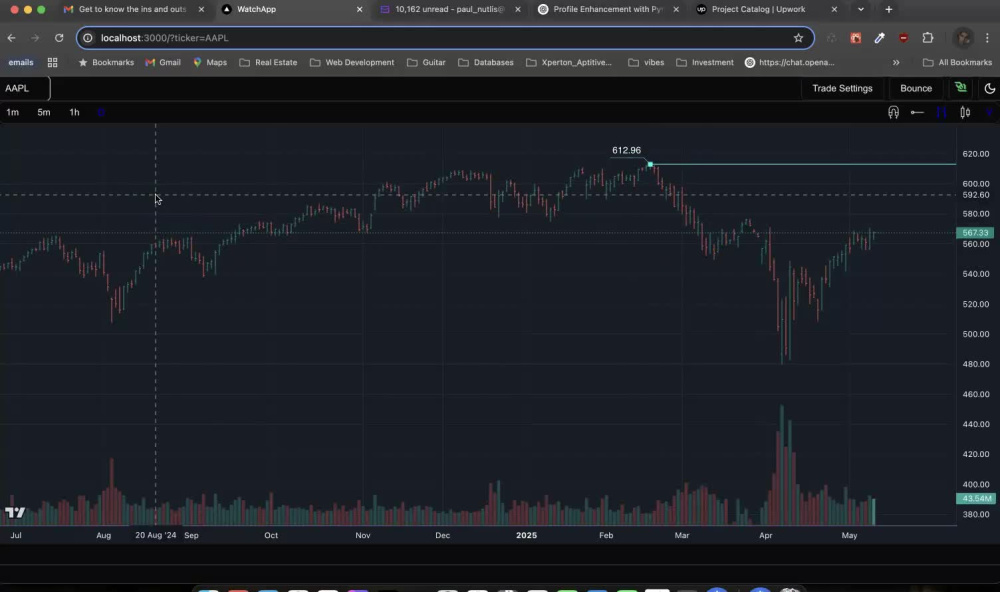The width and height of the screenshot is (1000, 592).
Task: Switch to the Gmail 'Get to know' tab
Action: tap(133, 10)
